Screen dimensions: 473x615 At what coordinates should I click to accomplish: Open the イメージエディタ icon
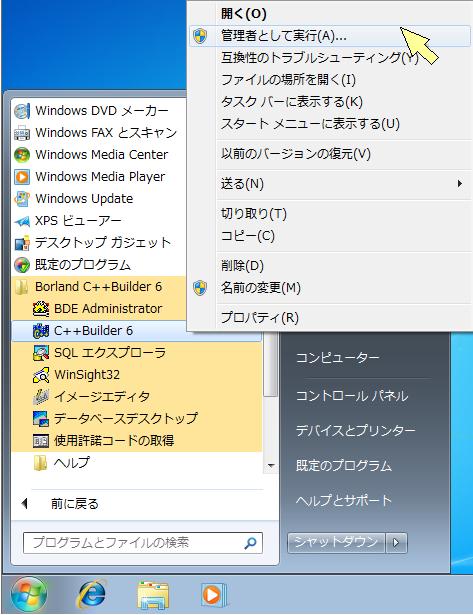click(x=41, y=397)
